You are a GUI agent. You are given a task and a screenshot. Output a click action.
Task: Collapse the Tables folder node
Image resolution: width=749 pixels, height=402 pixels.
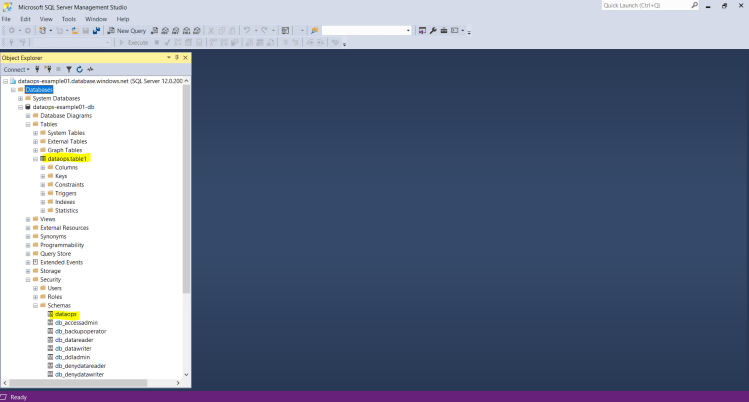pyautogui.click(x=28, y=124)
